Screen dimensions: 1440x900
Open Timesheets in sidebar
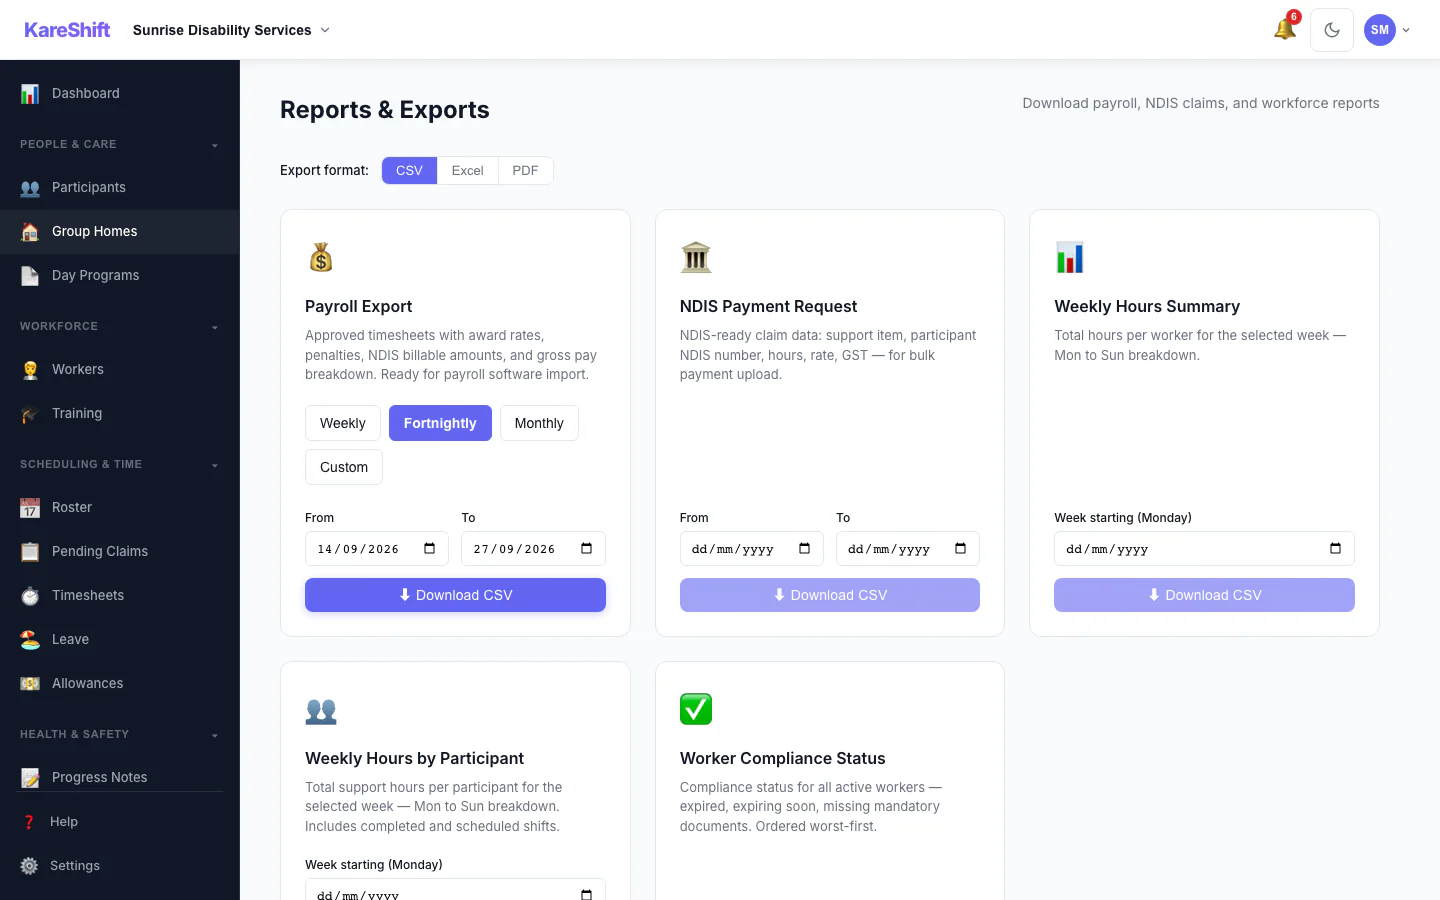click(x=120, y=595)
